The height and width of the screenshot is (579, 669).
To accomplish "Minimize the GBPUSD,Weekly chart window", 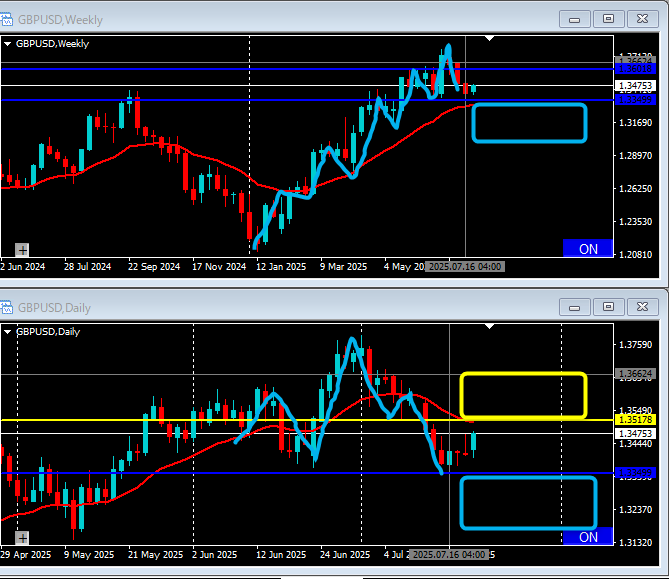I will (575, 19).
